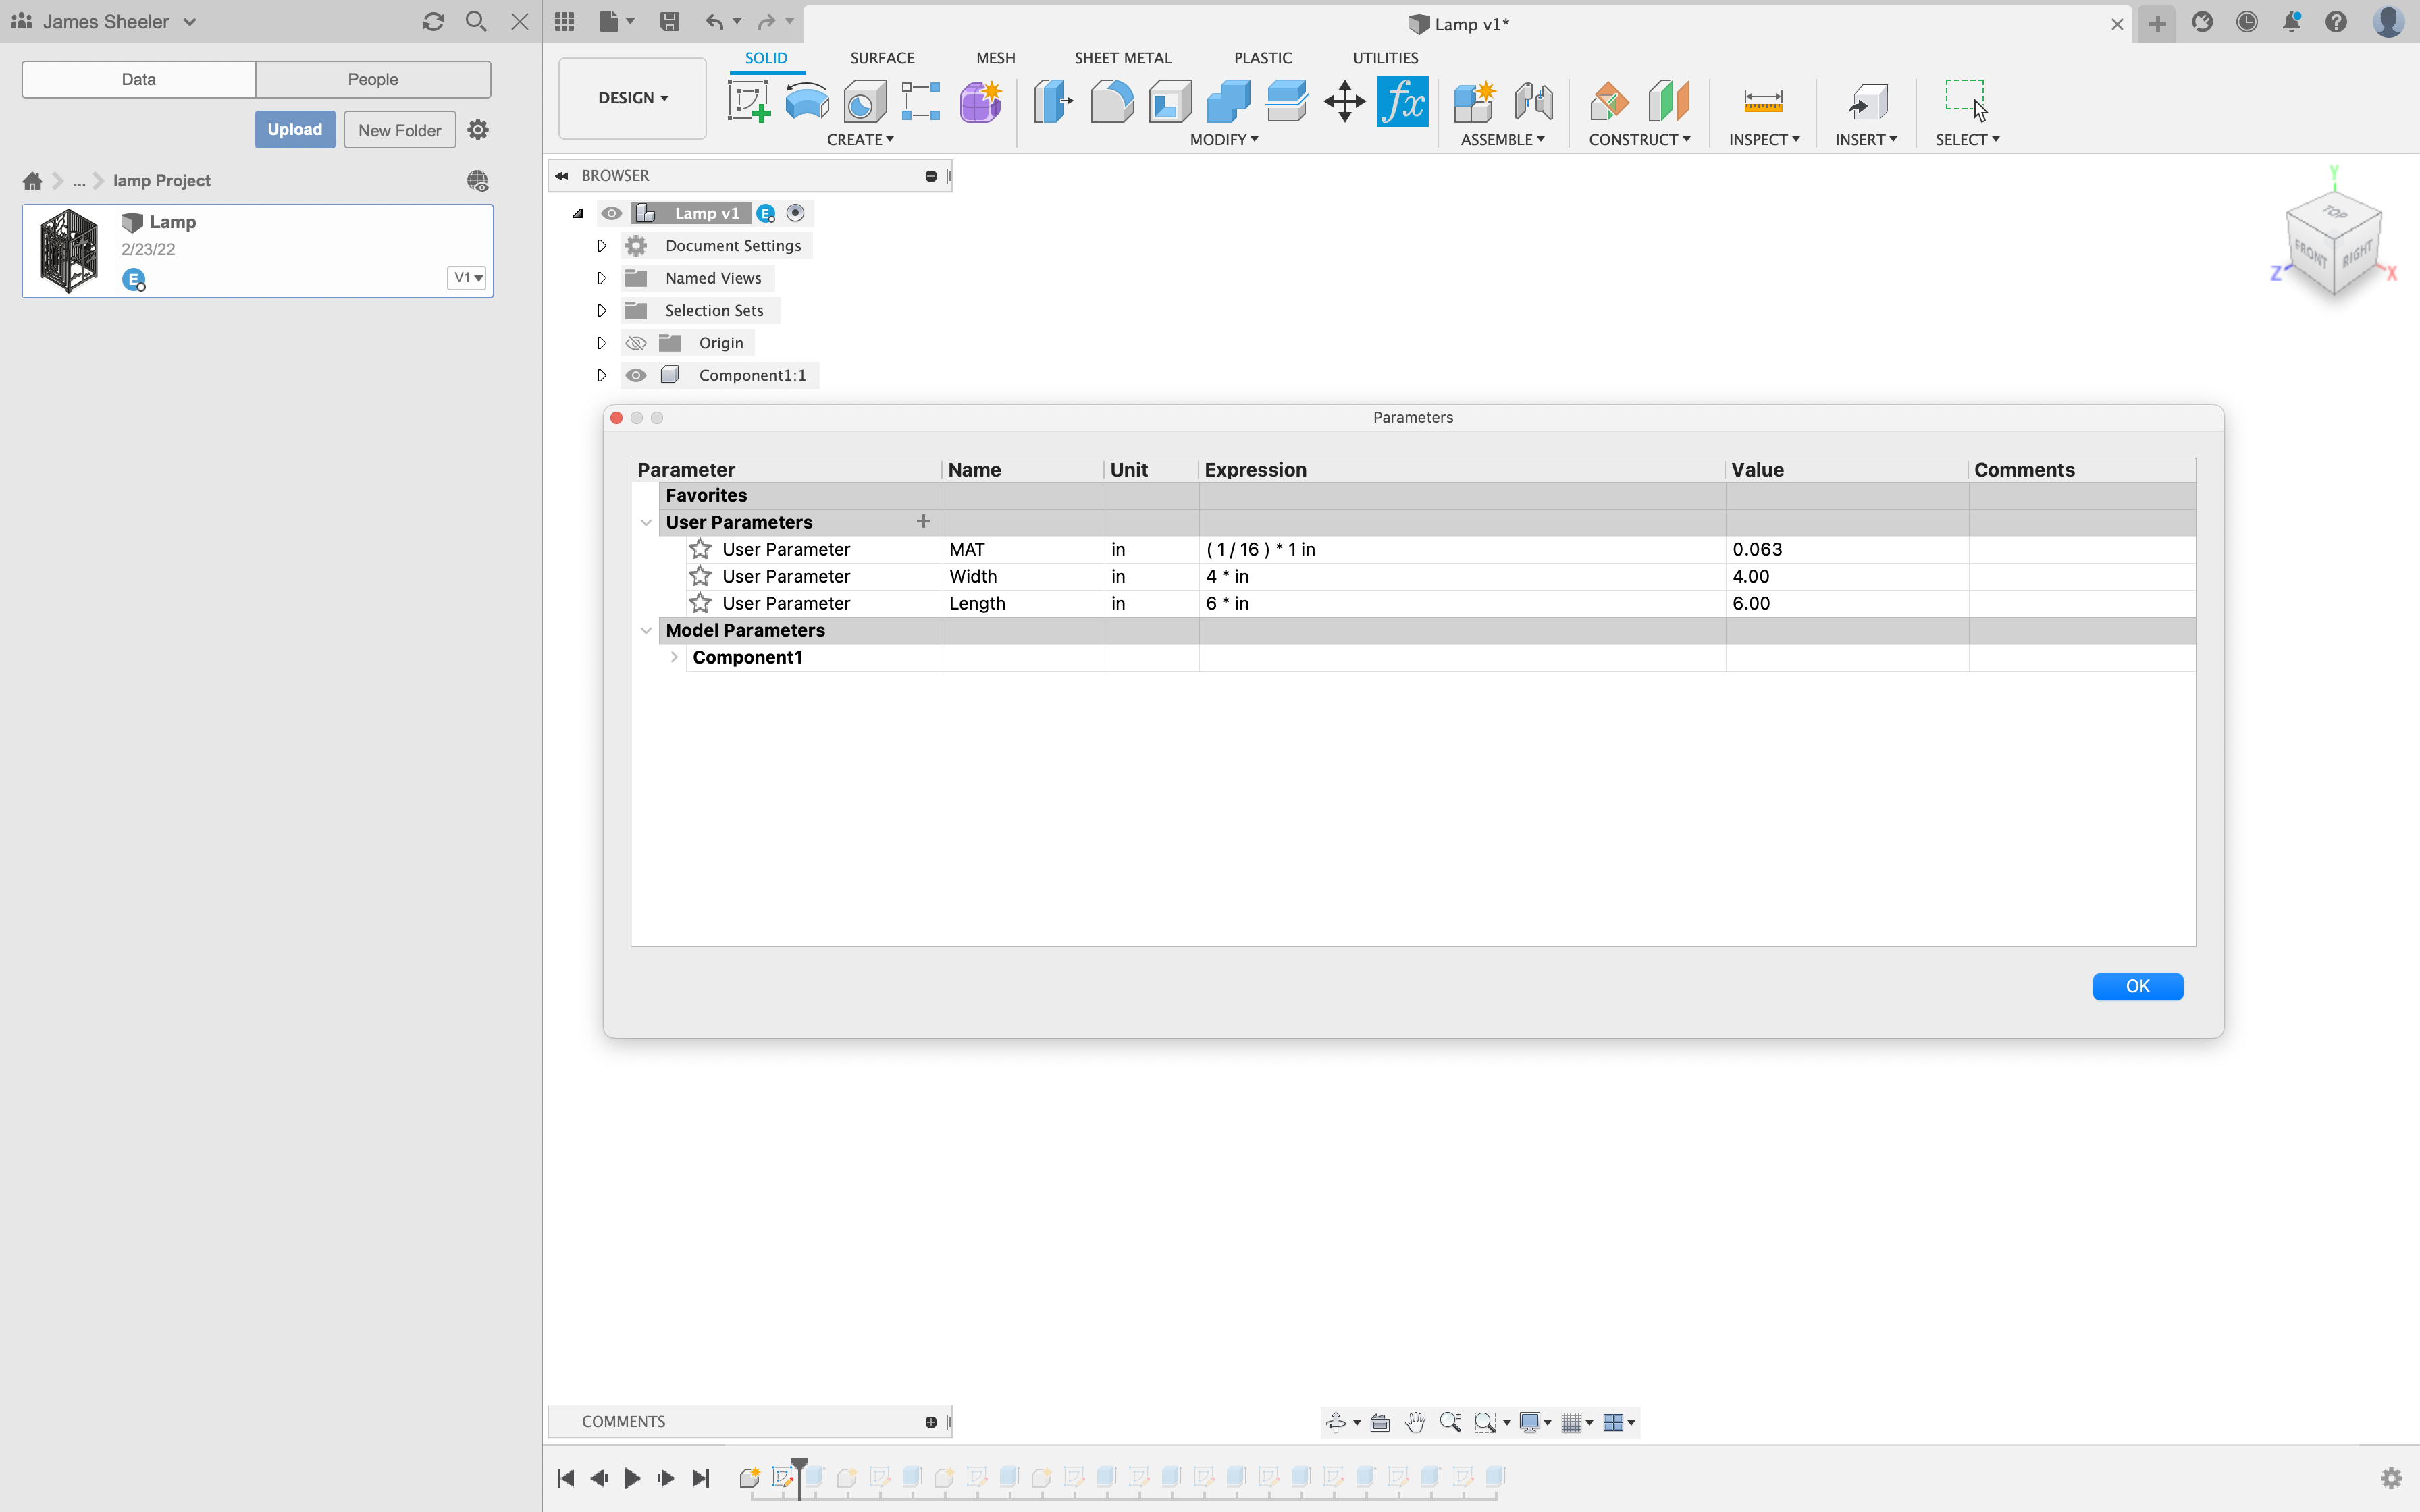2420x1512 pixels.
Task: Select the Fillet tool icon
Action: (x=1111, y=102)
